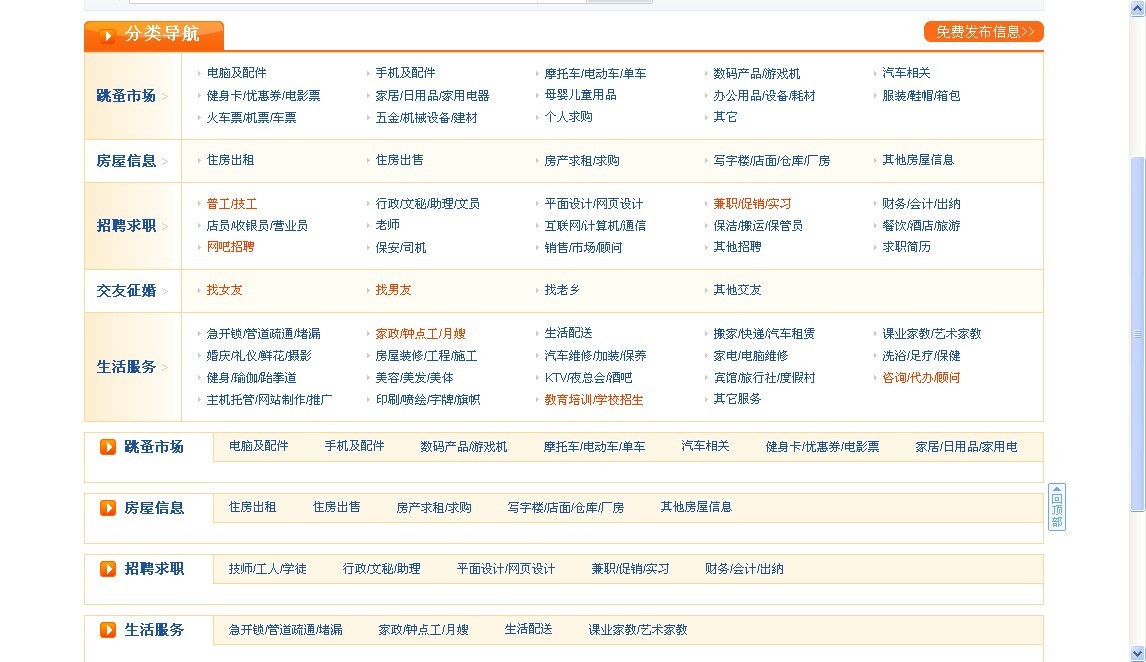The width and height of the screenshot is (1146, 662).
Task: Open the 其他交友 link
Action: (737, 290)
